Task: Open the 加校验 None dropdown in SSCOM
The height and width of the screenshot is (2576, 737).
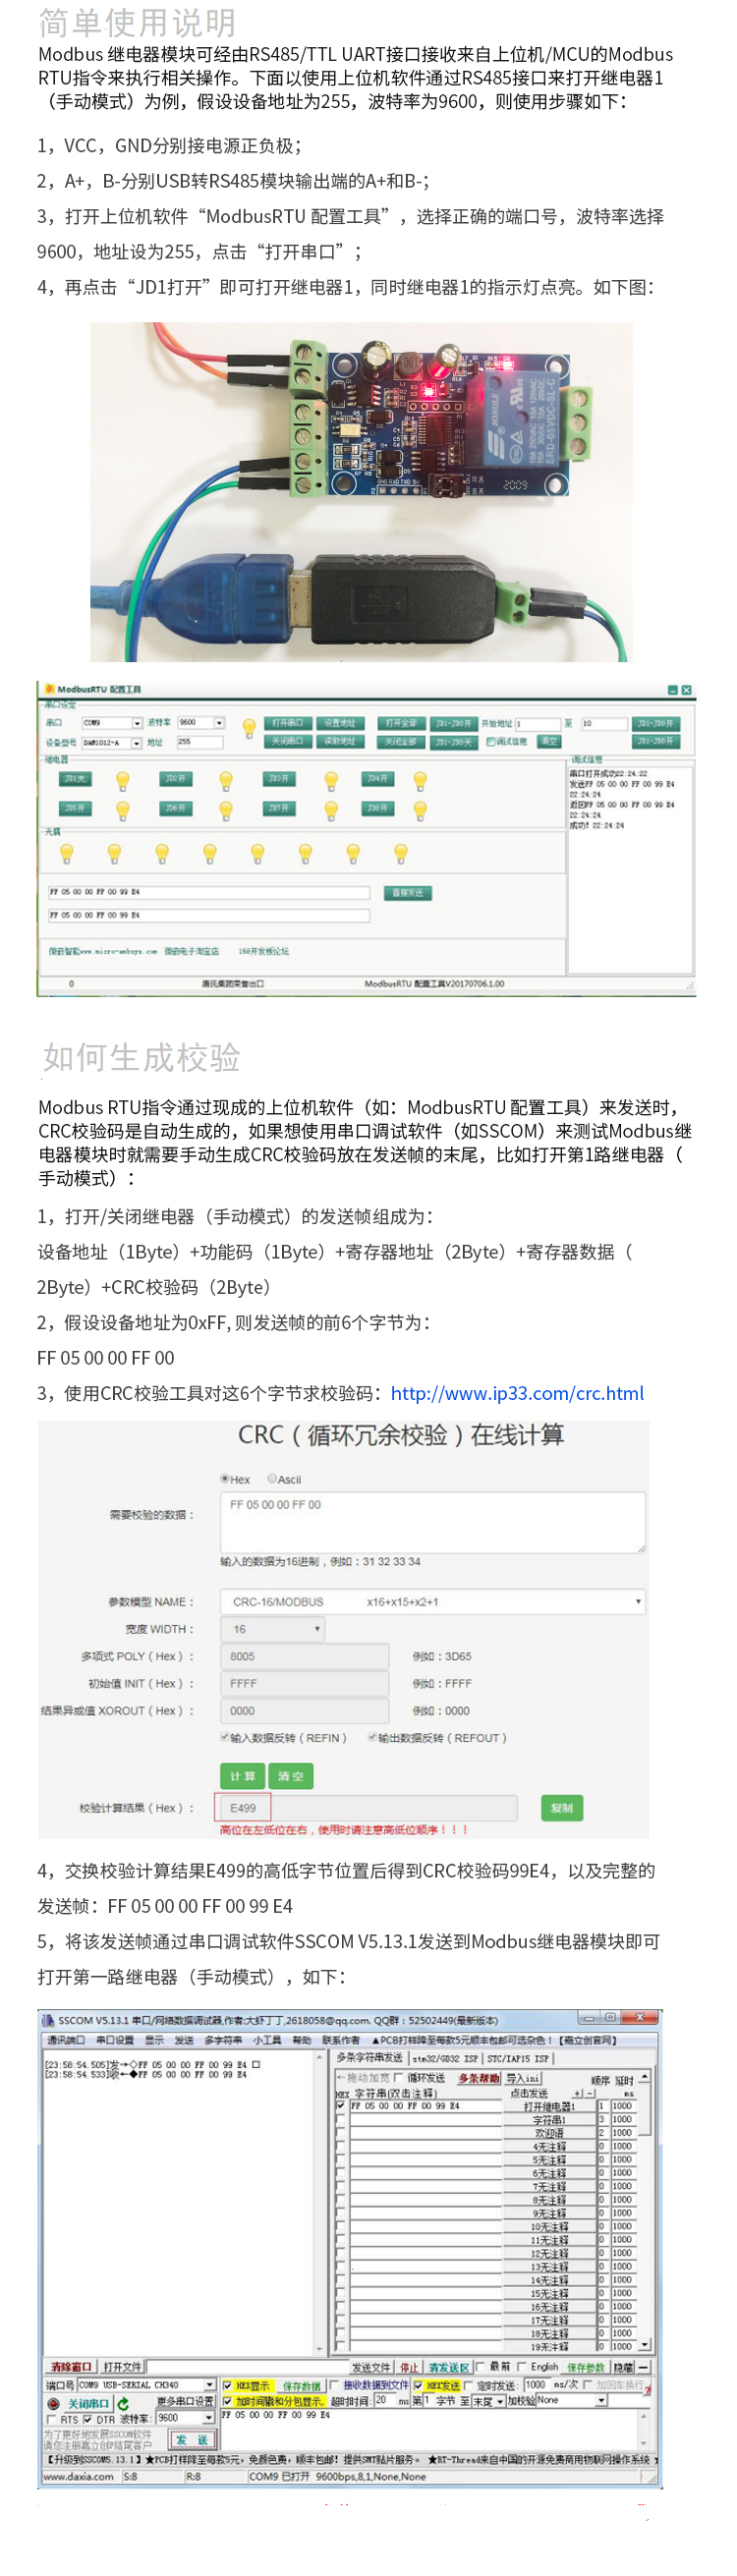Action: pyautogui.click(x=572, y=2400)
